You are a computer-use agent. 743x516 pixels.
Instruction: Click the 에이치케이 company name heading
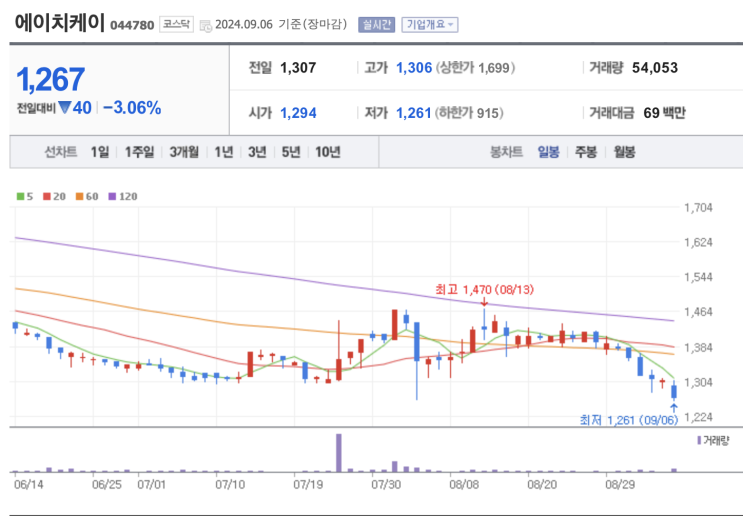pyautogui.click(x=60, y=22)
